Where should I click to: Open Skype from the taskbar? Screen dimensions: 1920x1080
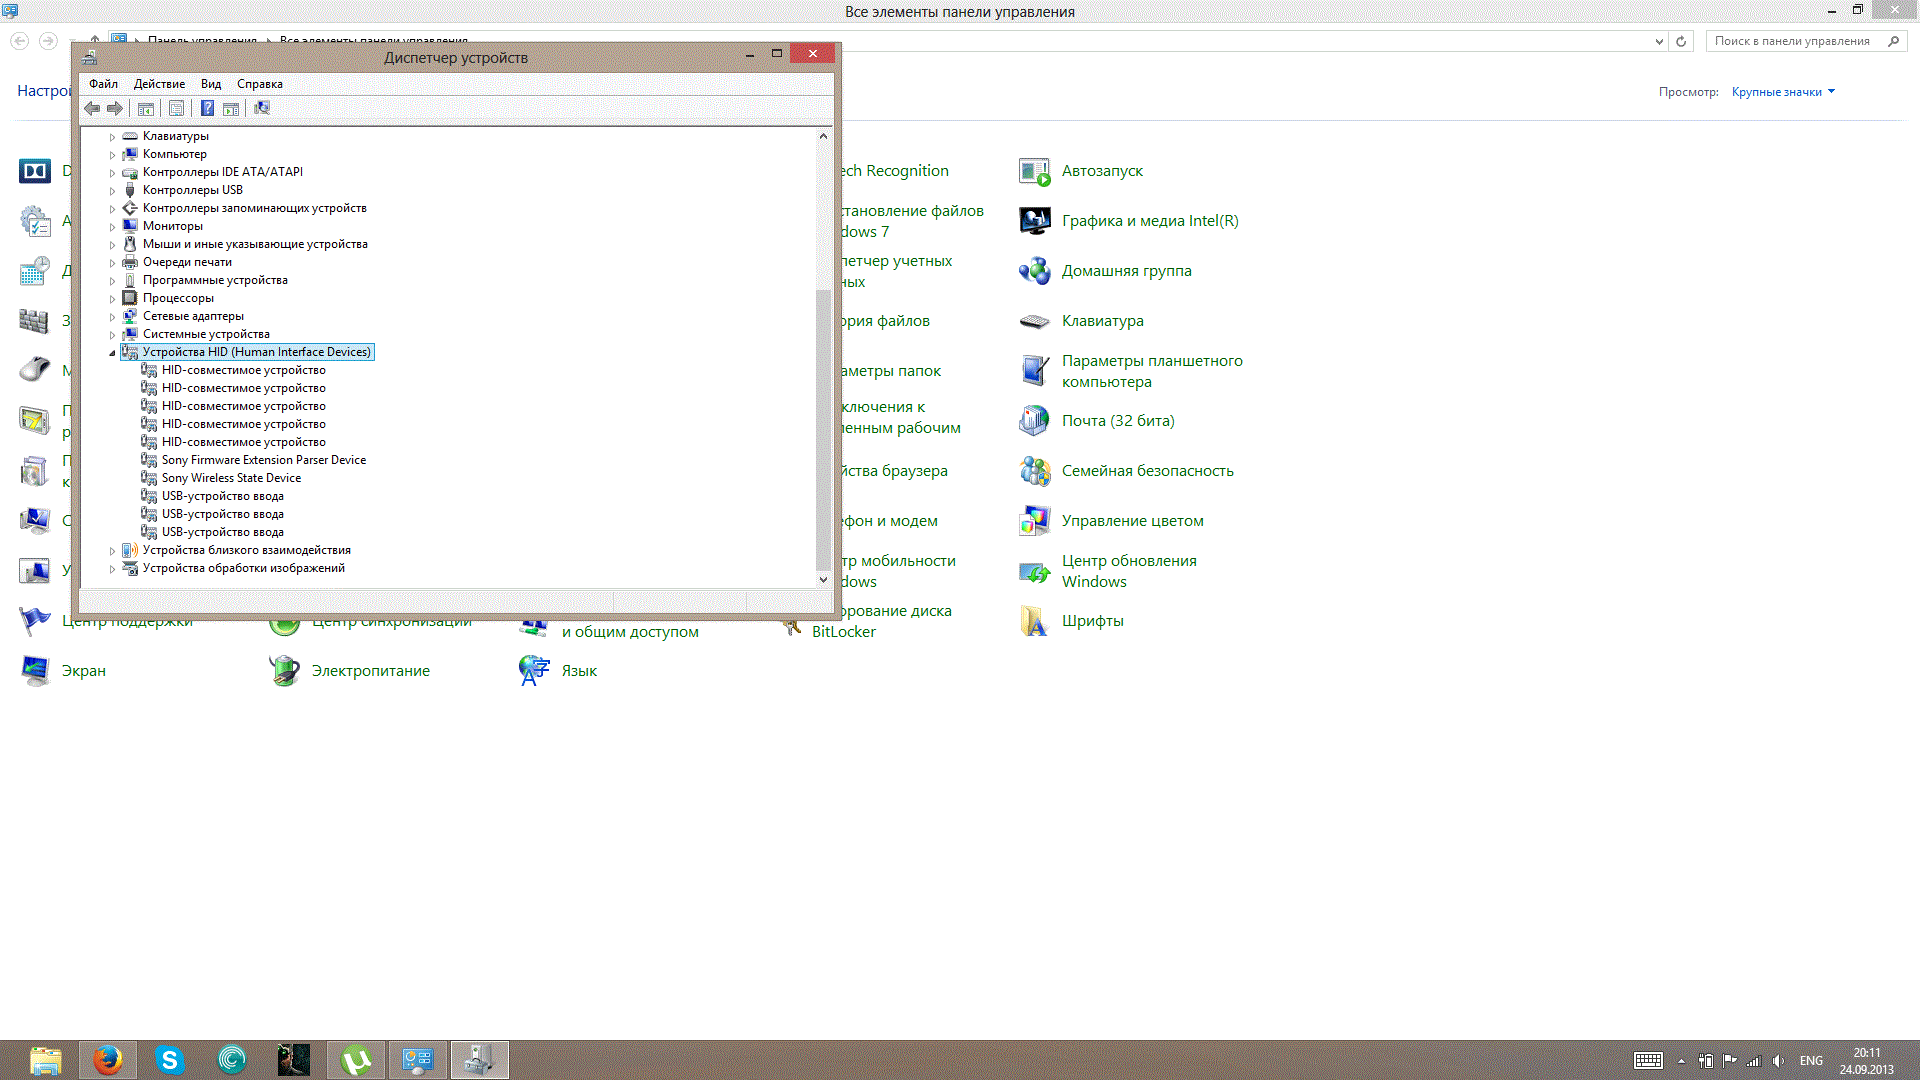click(x=170, y=1060)
